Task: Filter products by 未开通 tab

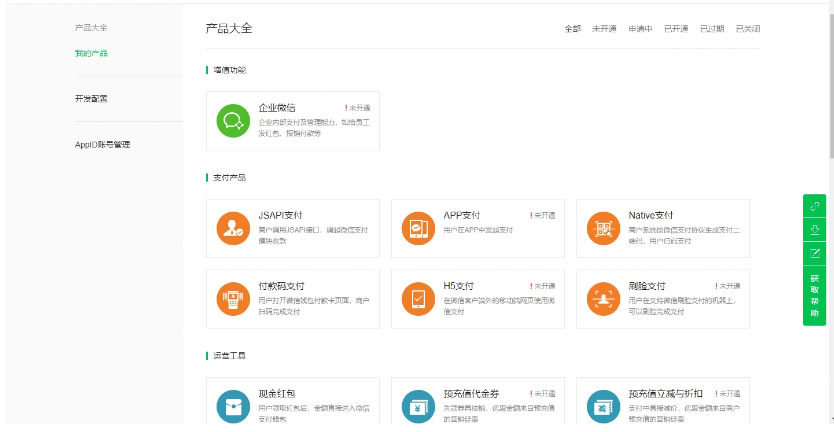Action: pyautogui.click(x=604, y=29)
